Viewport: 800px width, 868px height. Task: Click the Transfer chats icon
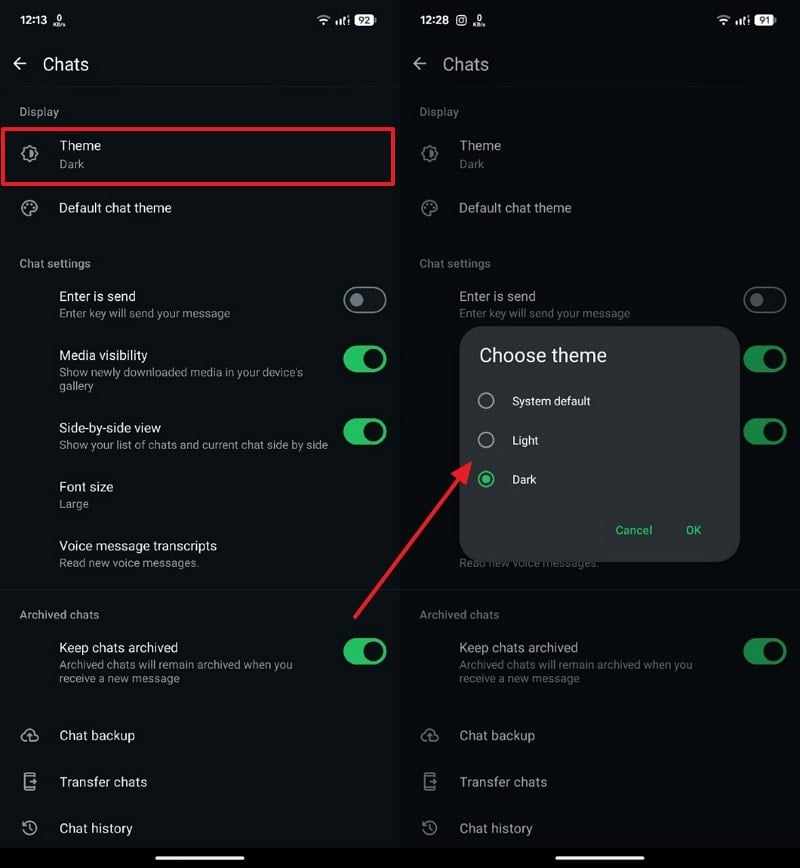[x=29, y=782]
